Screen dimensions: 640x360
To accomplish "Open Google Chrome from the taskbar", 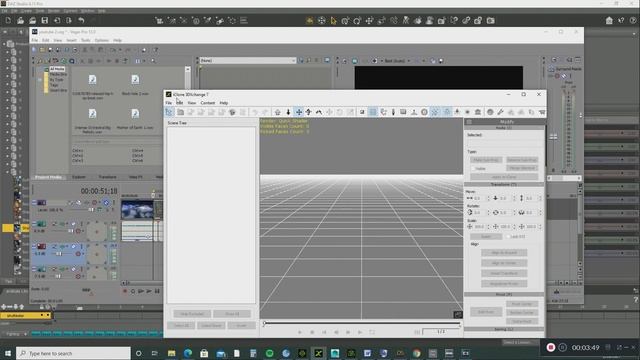I will point(416,353).
